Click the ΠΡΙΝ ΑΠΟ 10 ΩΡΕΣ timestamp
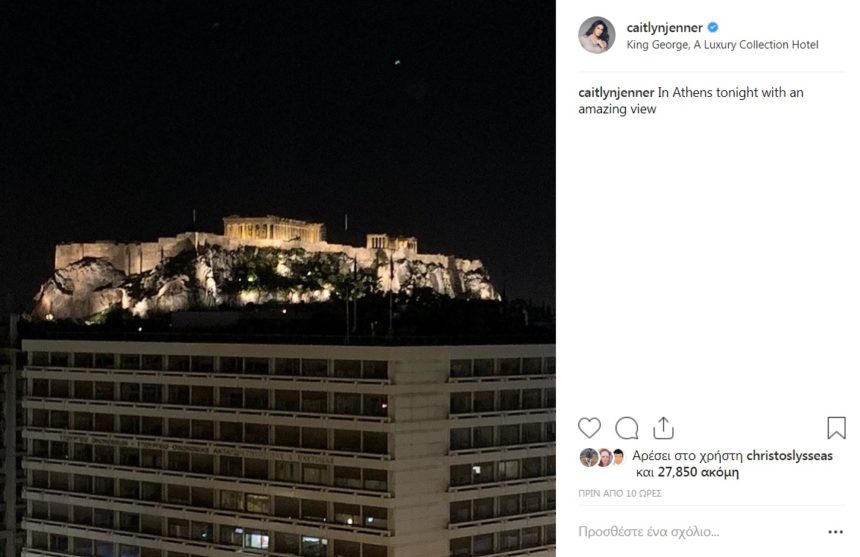This screenshot has height=557, width=860. click(620, 493)
